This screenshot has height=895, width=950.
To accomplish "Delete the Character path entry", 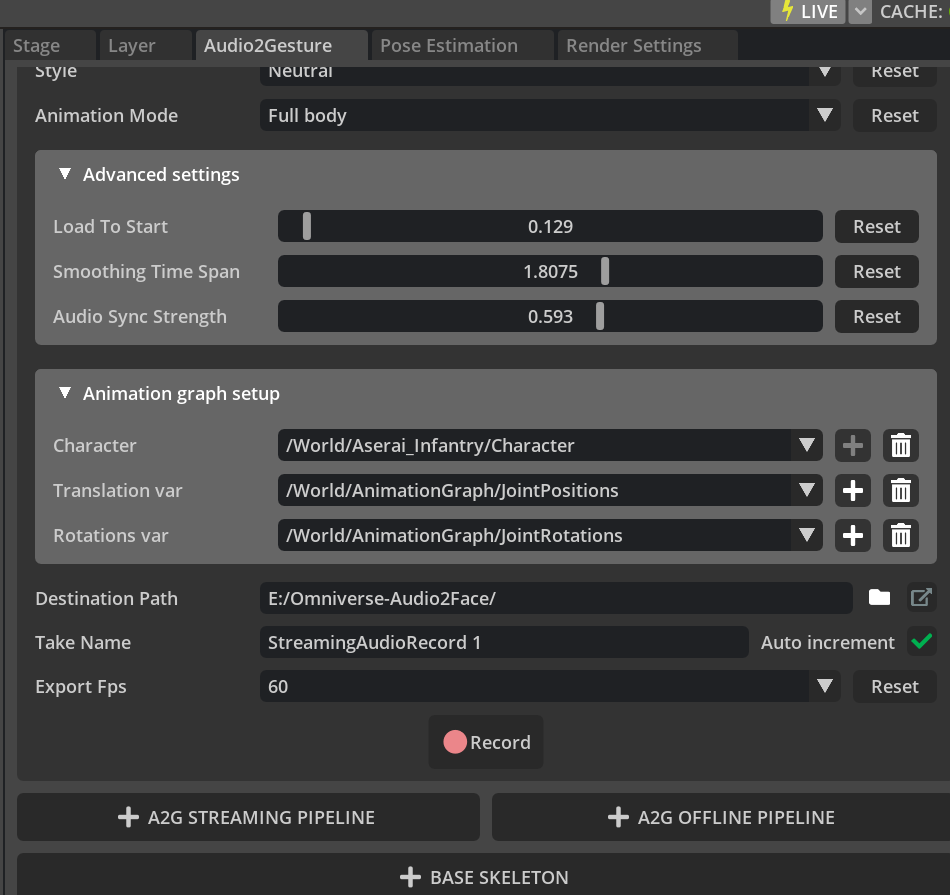I will pos(900,445).
